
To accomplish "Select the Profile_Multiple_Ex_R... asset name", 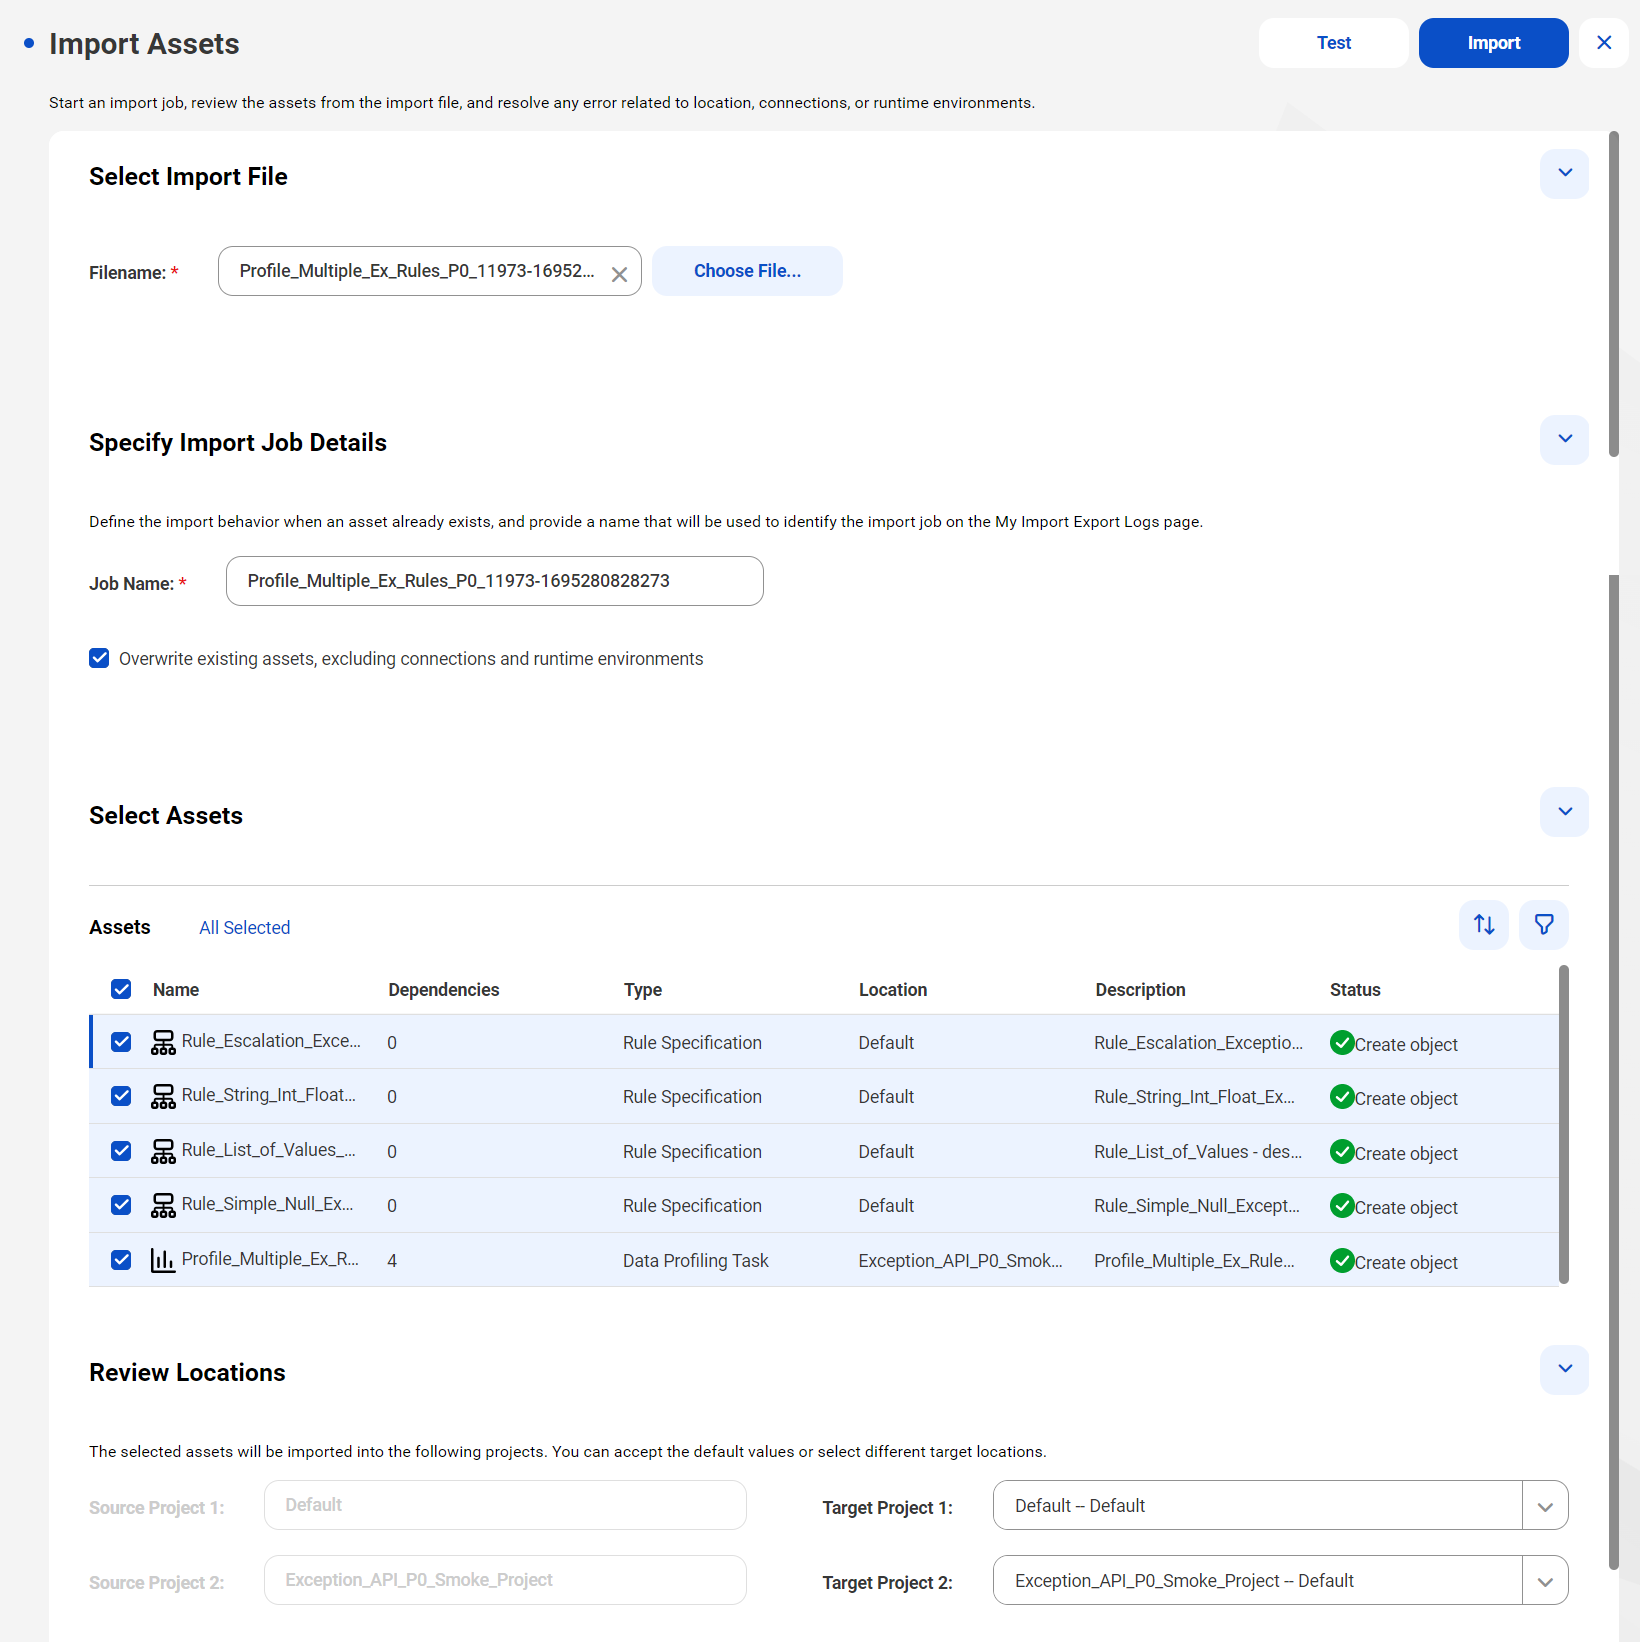I will click(270, 1259).
